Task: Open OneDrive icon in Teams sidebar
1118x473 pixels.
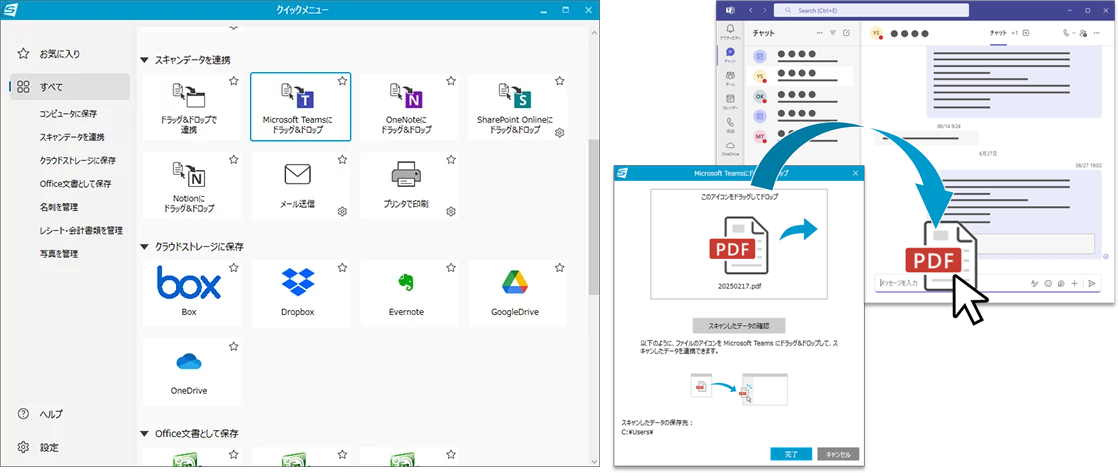Action: point(730,146)
